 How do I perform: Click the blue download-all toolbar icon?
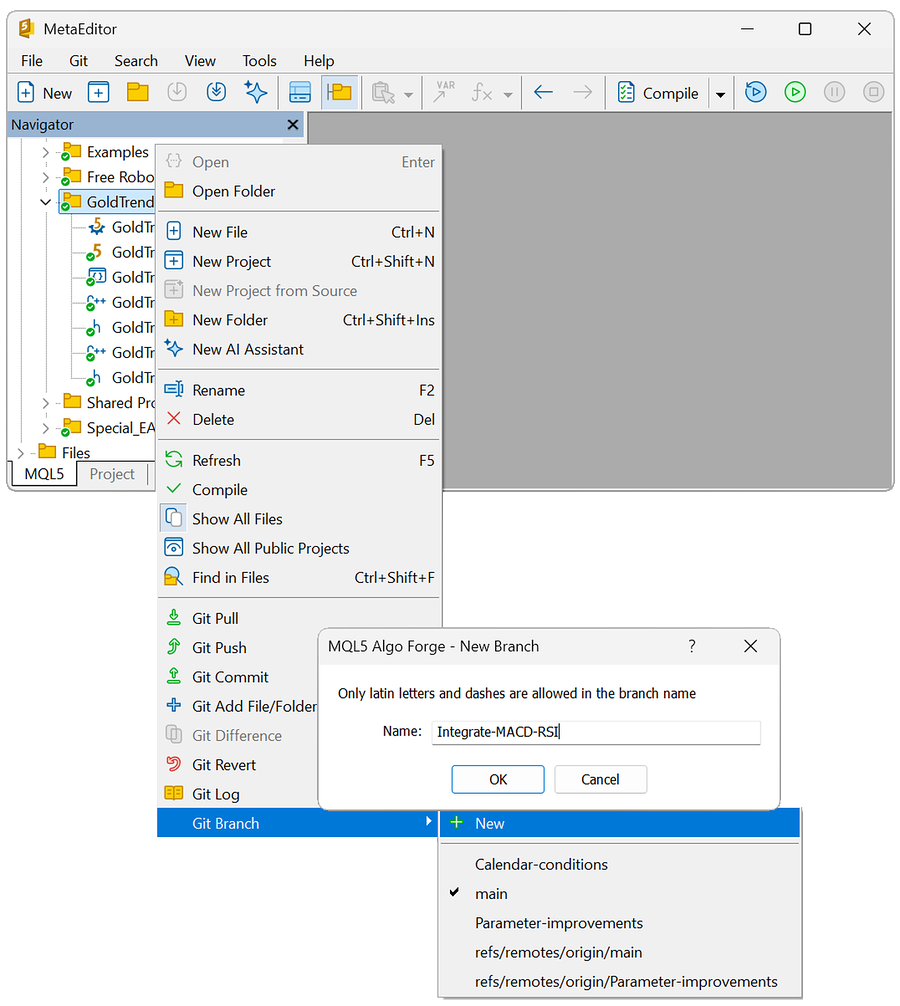(x=216, y=92)
